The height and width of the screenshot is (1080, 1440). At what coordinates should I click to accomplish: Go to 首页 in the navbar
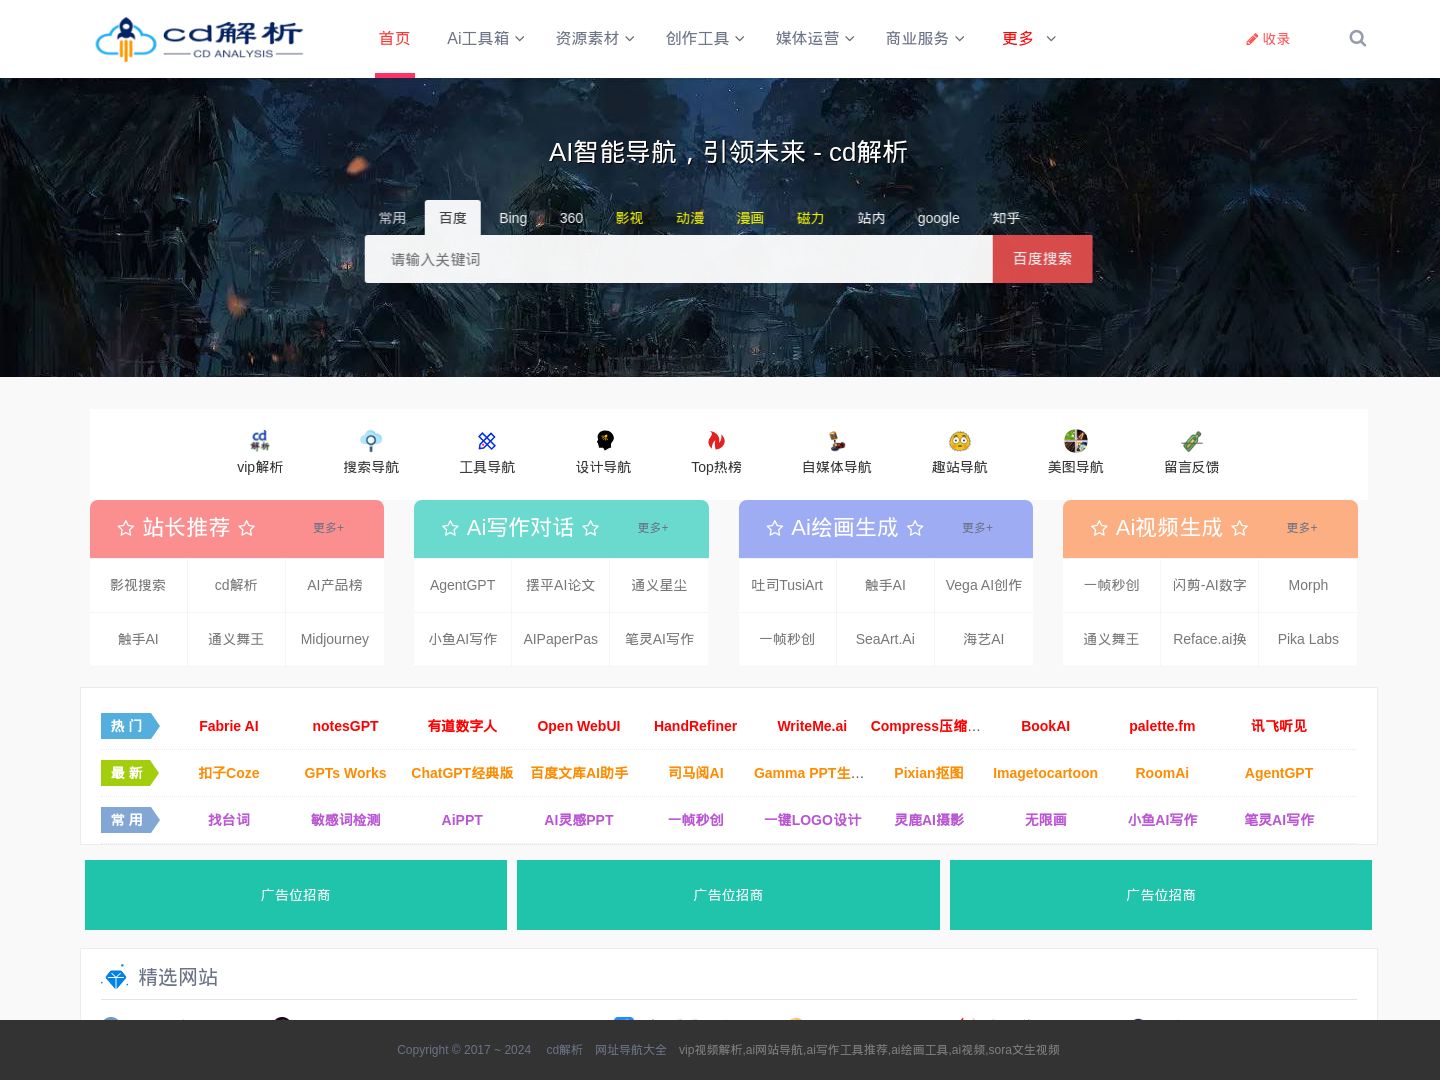tap(395, 38)
